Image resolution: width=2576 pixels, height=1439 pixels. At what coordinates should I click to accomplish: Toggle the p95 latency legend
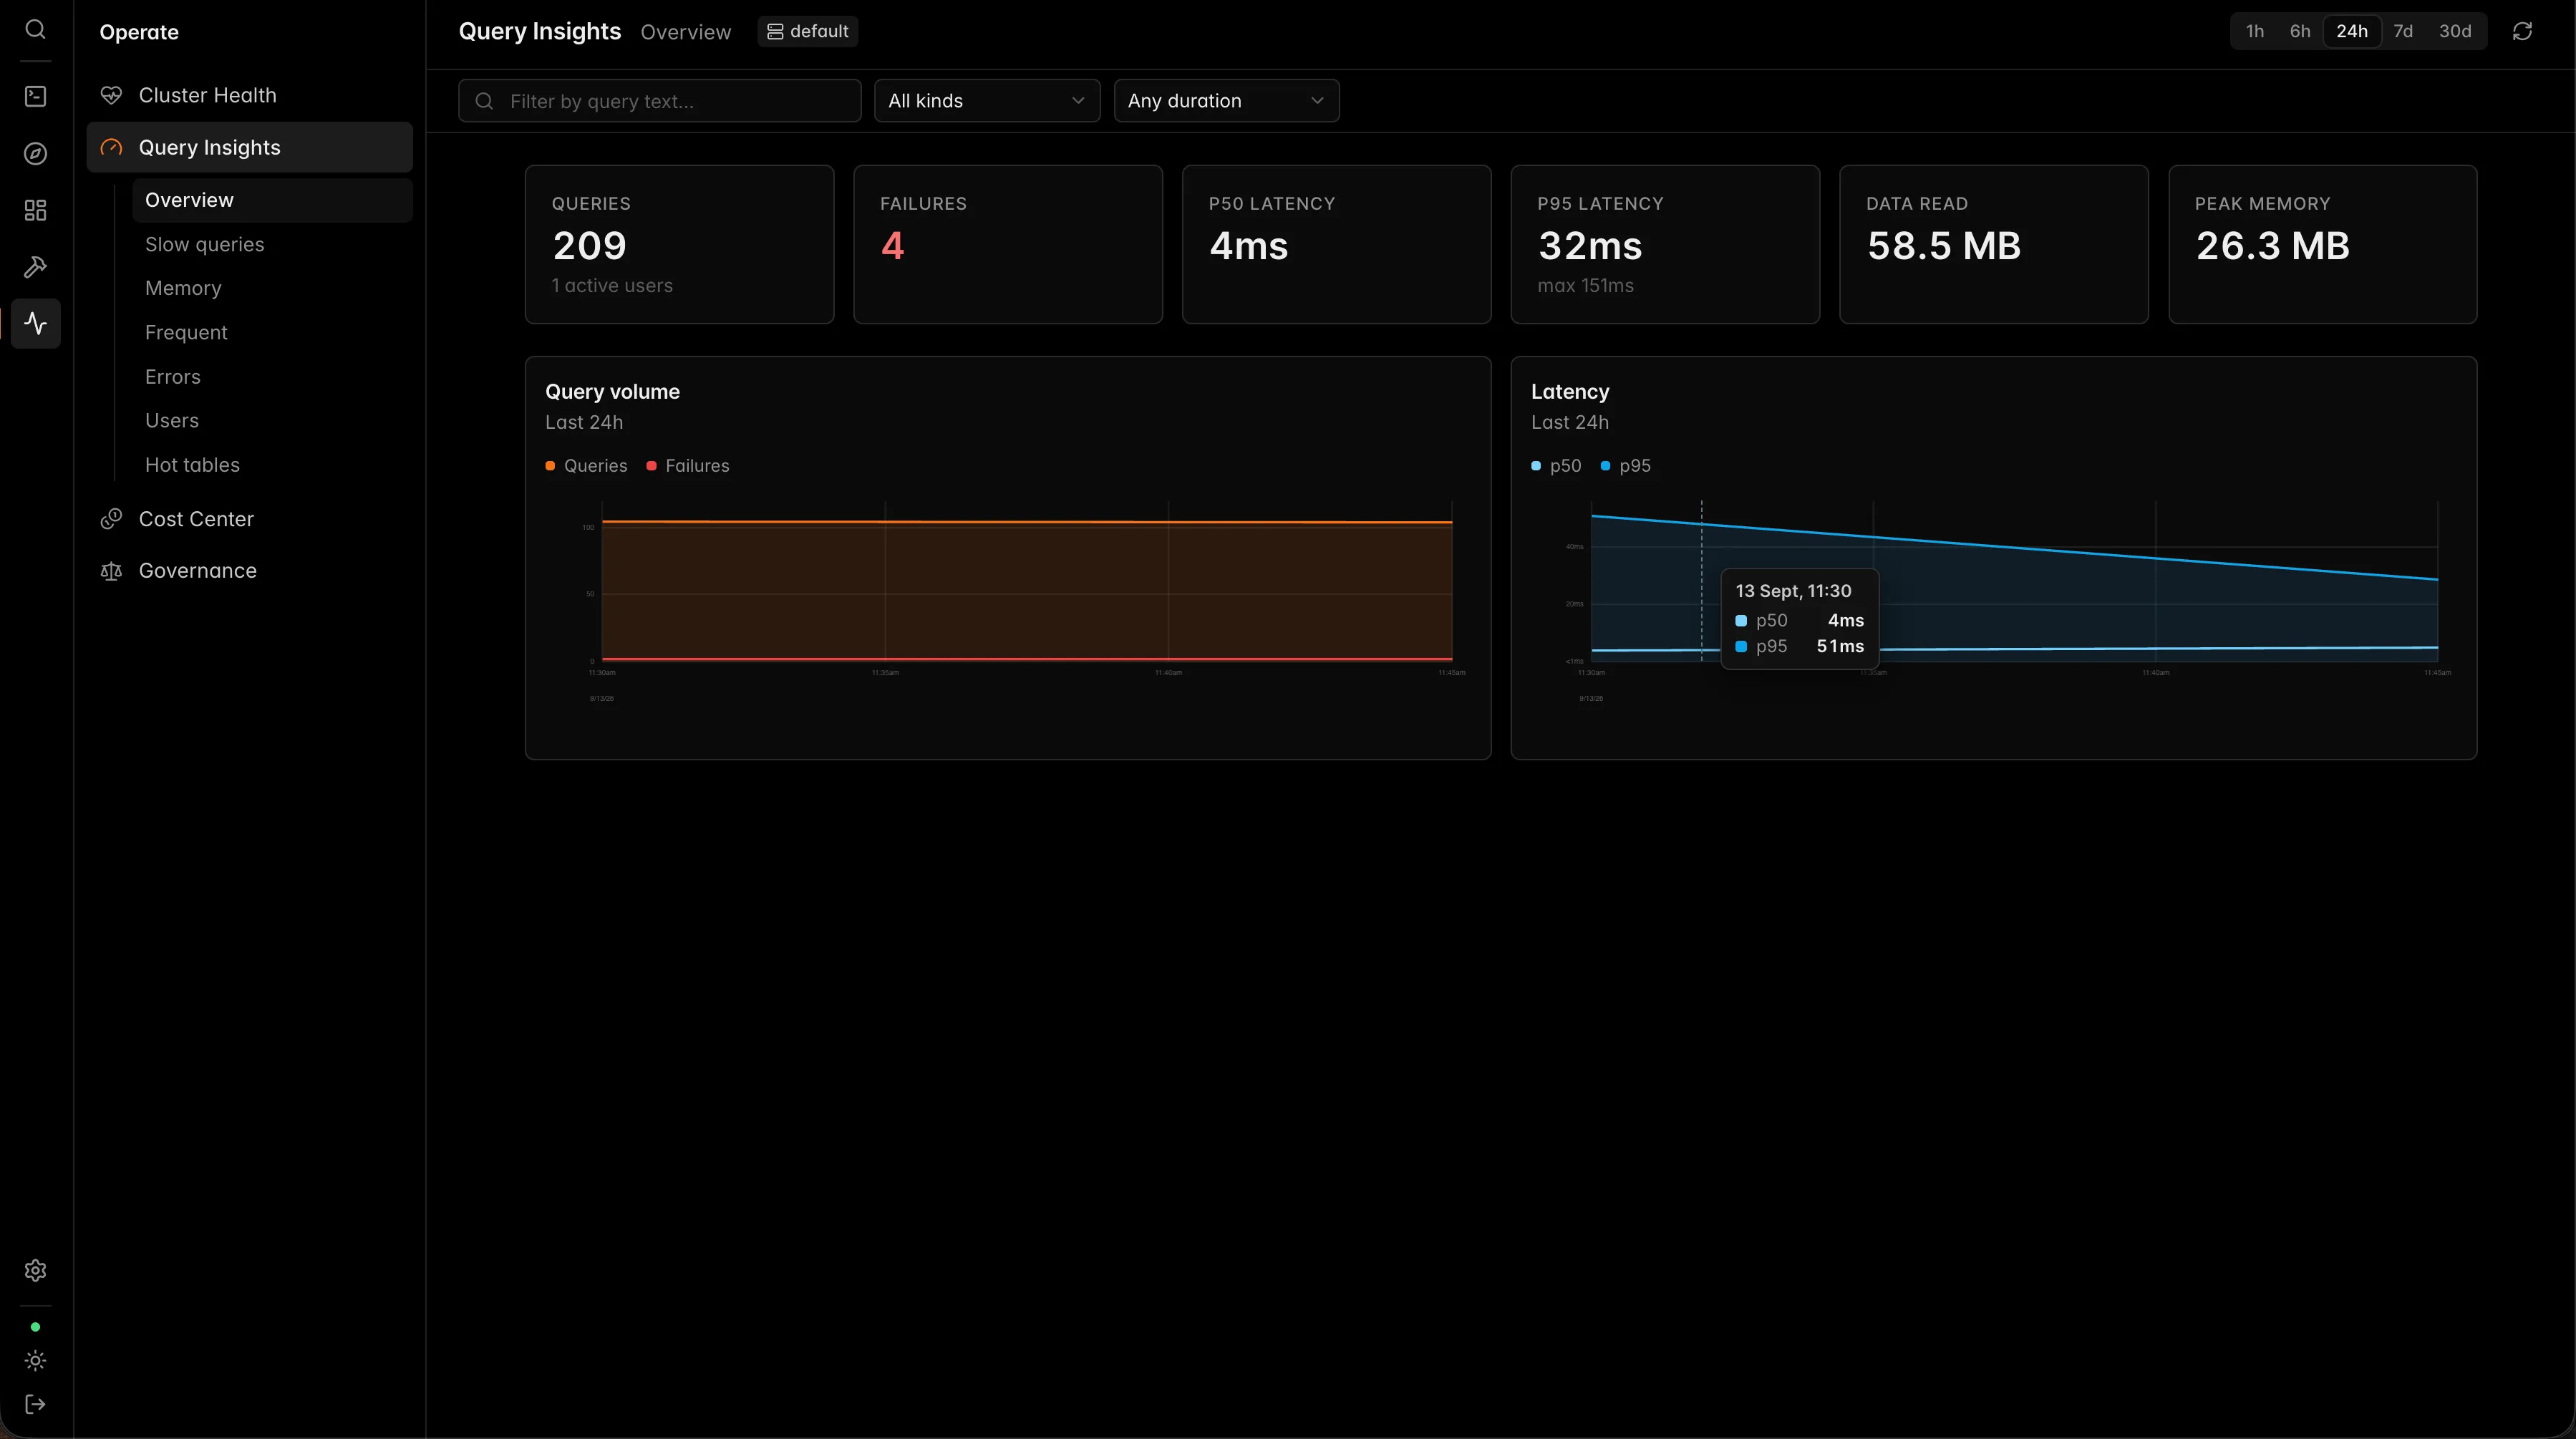pyautogui.click(x=1626, y=466)
